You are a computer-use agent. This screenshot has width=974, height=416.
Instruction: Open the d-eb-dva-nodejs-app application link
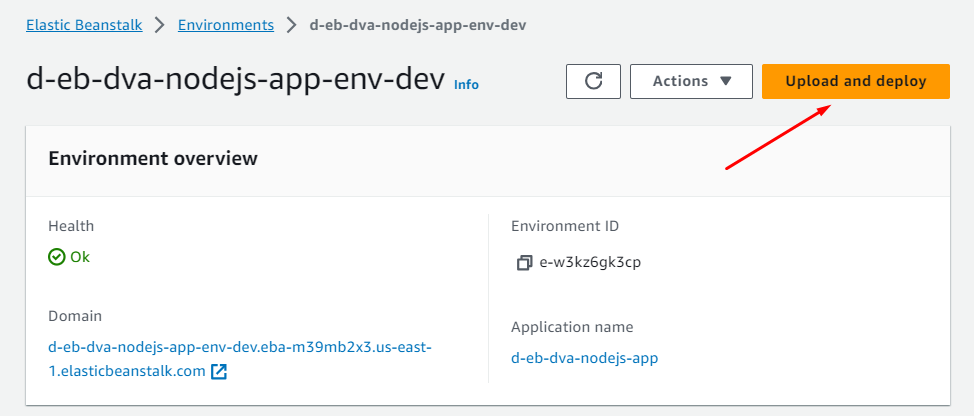584,358
